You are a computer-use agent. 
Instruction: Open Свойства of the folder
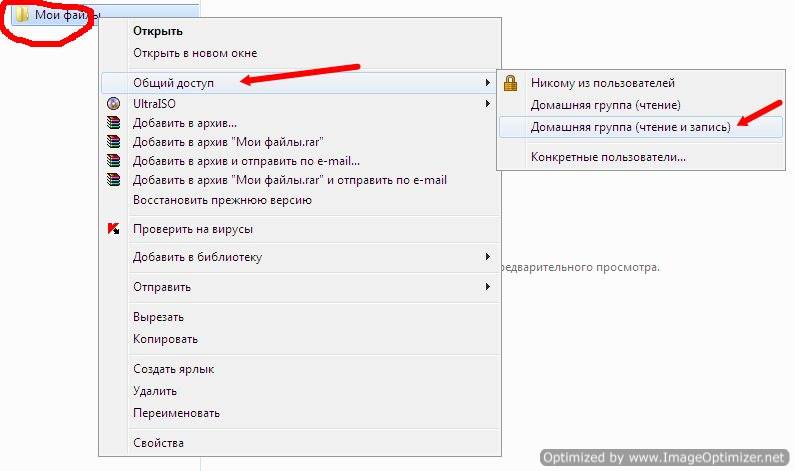pos(158,443)
